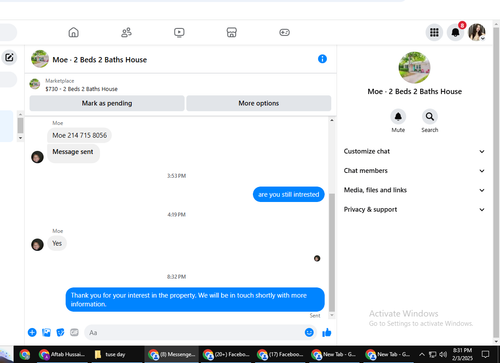Switch to the (8) Messenger taskbar window

(172, 354)
